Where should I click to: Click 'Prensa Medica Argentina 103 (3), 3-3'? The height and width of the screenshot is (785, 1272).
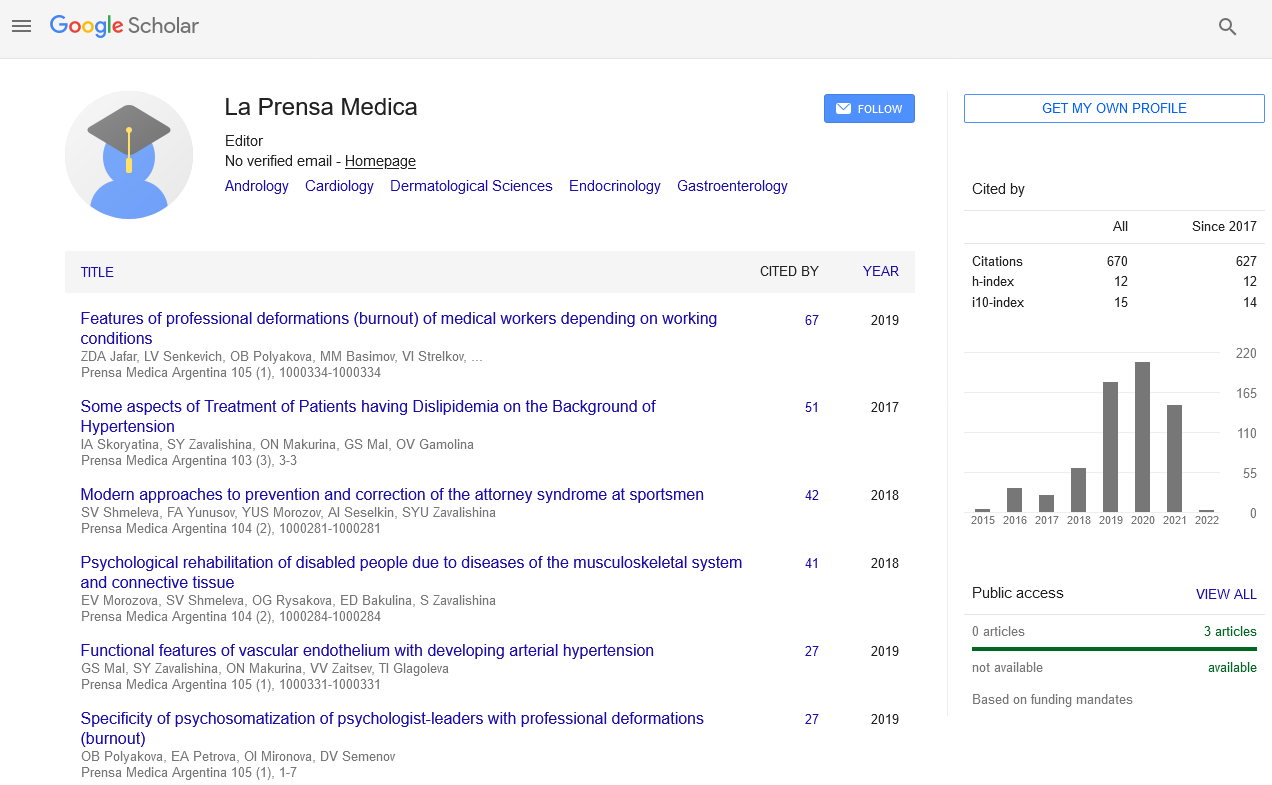(x=189, y=461)
